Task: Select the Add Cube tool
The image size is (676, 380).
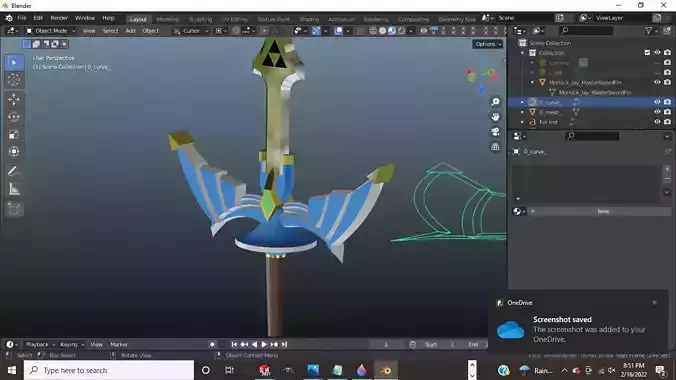Action: [x=14, y=209]
